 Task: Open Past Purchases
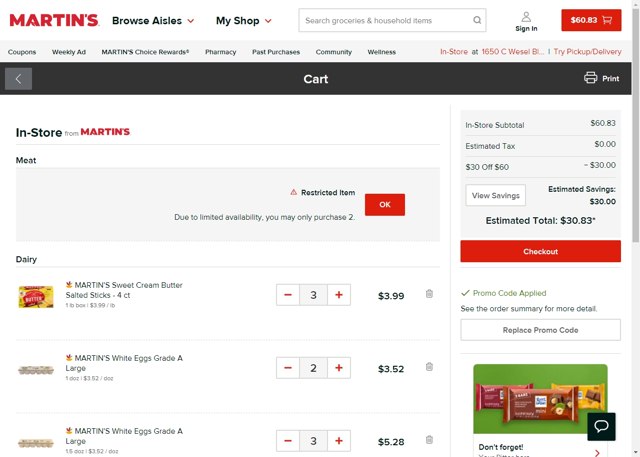[x=276, y=52]
